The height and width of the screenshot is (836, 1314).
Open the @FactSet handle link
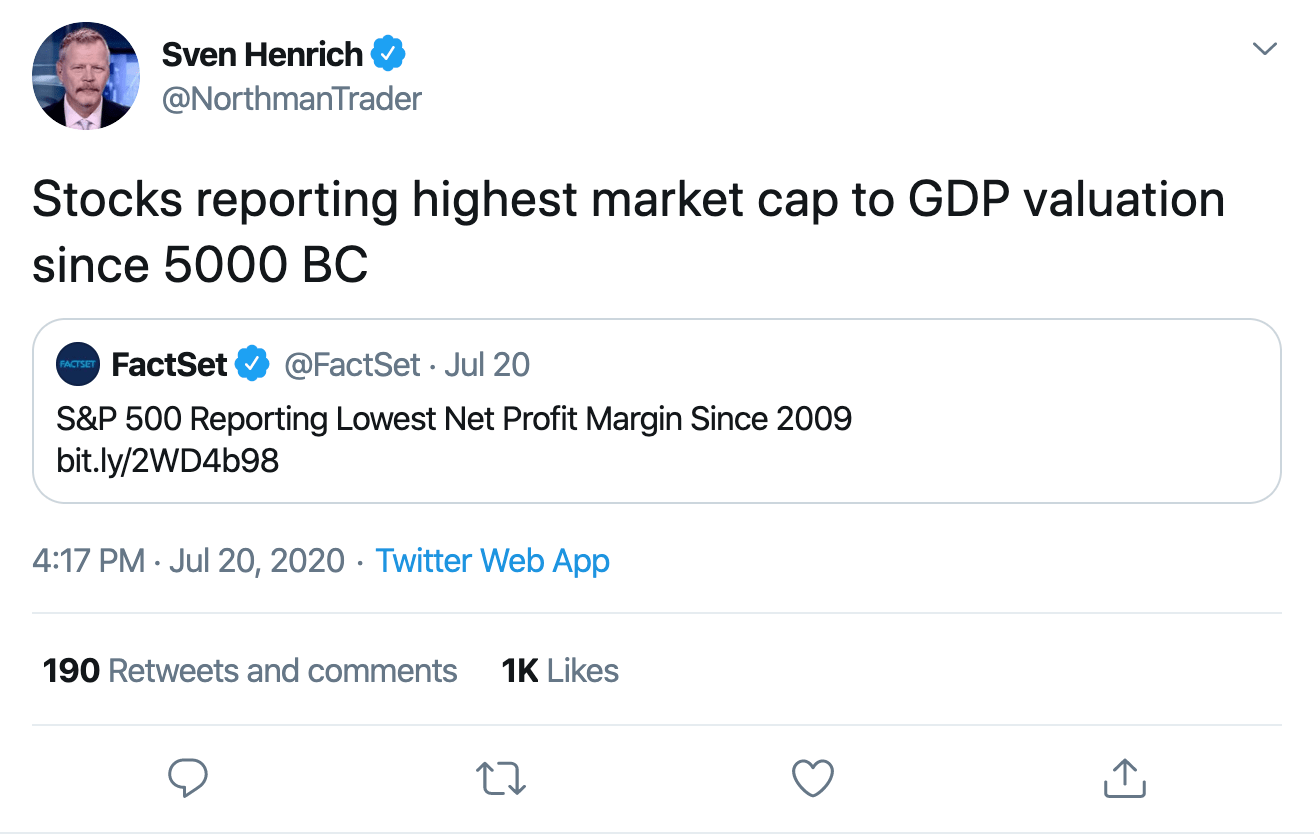[x=353, y=365]
